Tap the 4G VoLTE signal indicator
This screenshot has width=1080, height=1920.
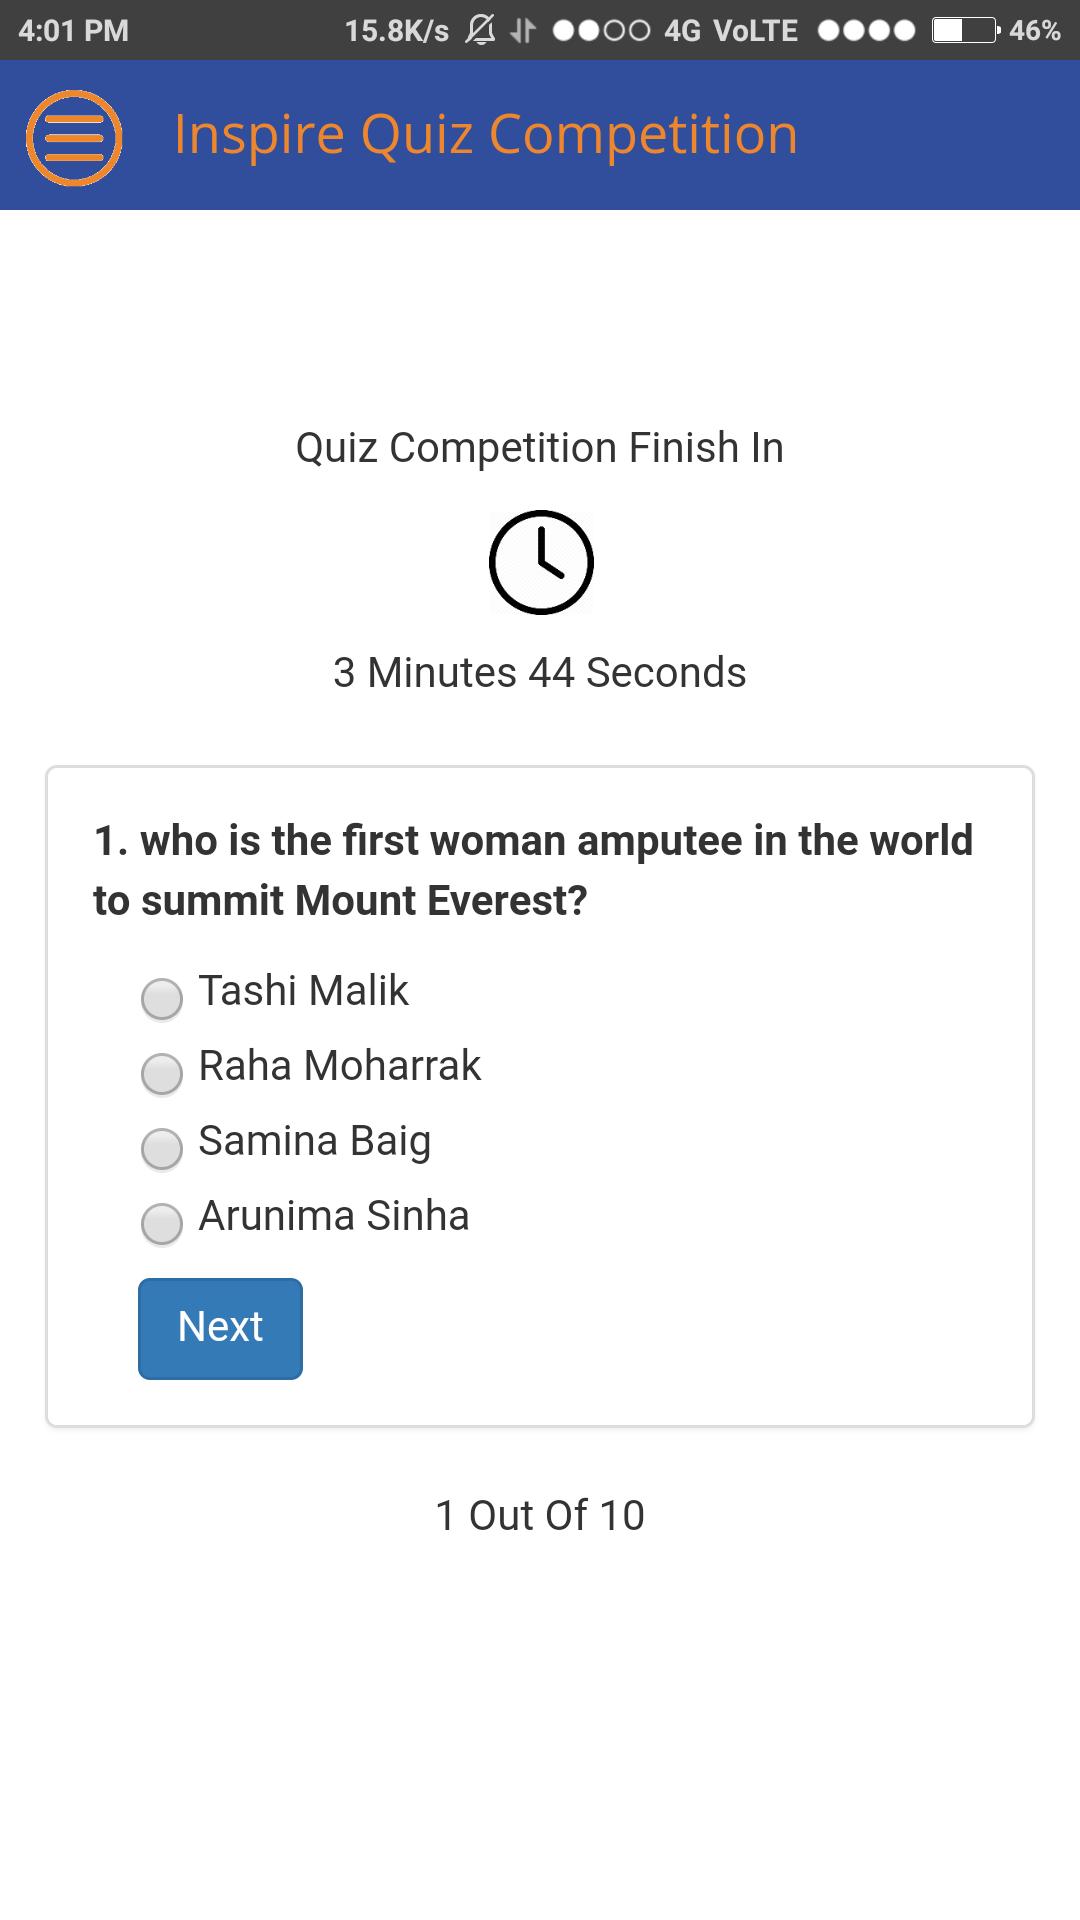point(731,31)
